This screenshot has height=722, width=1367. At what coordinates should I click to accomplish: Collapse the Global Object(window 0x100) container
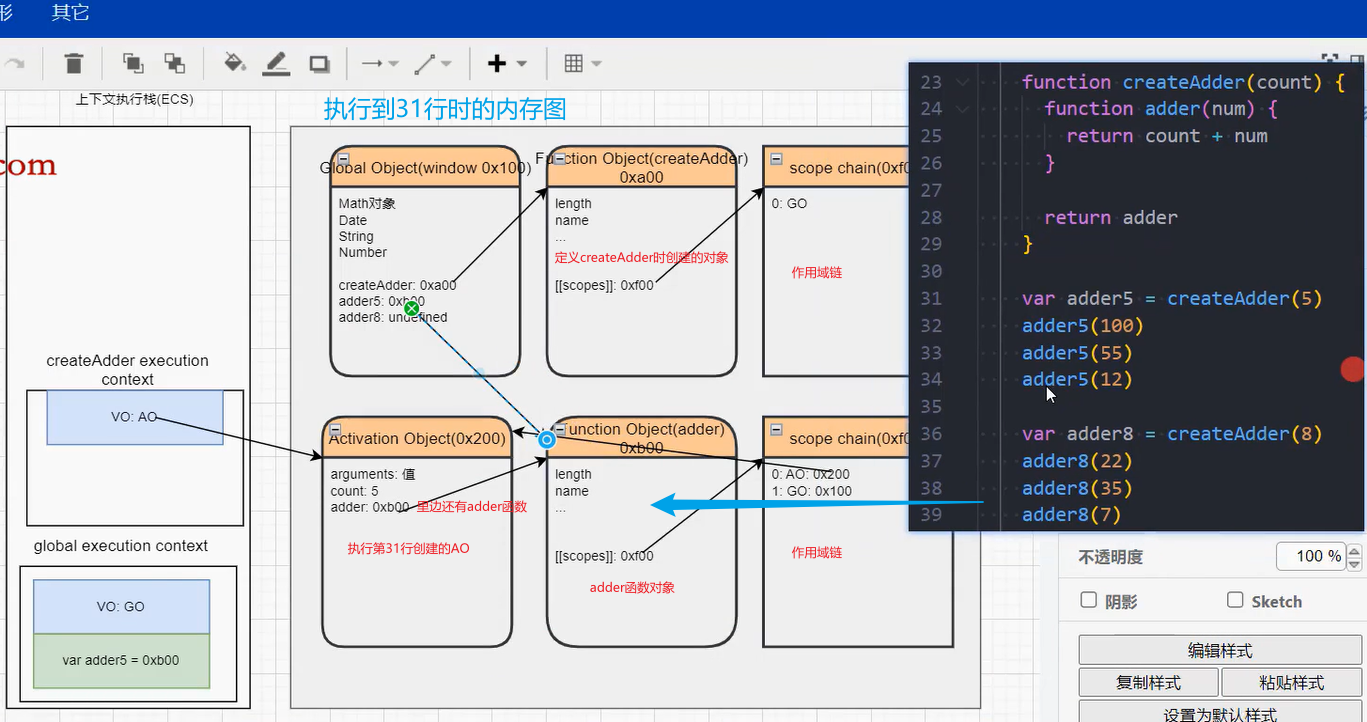coord(343,159)
